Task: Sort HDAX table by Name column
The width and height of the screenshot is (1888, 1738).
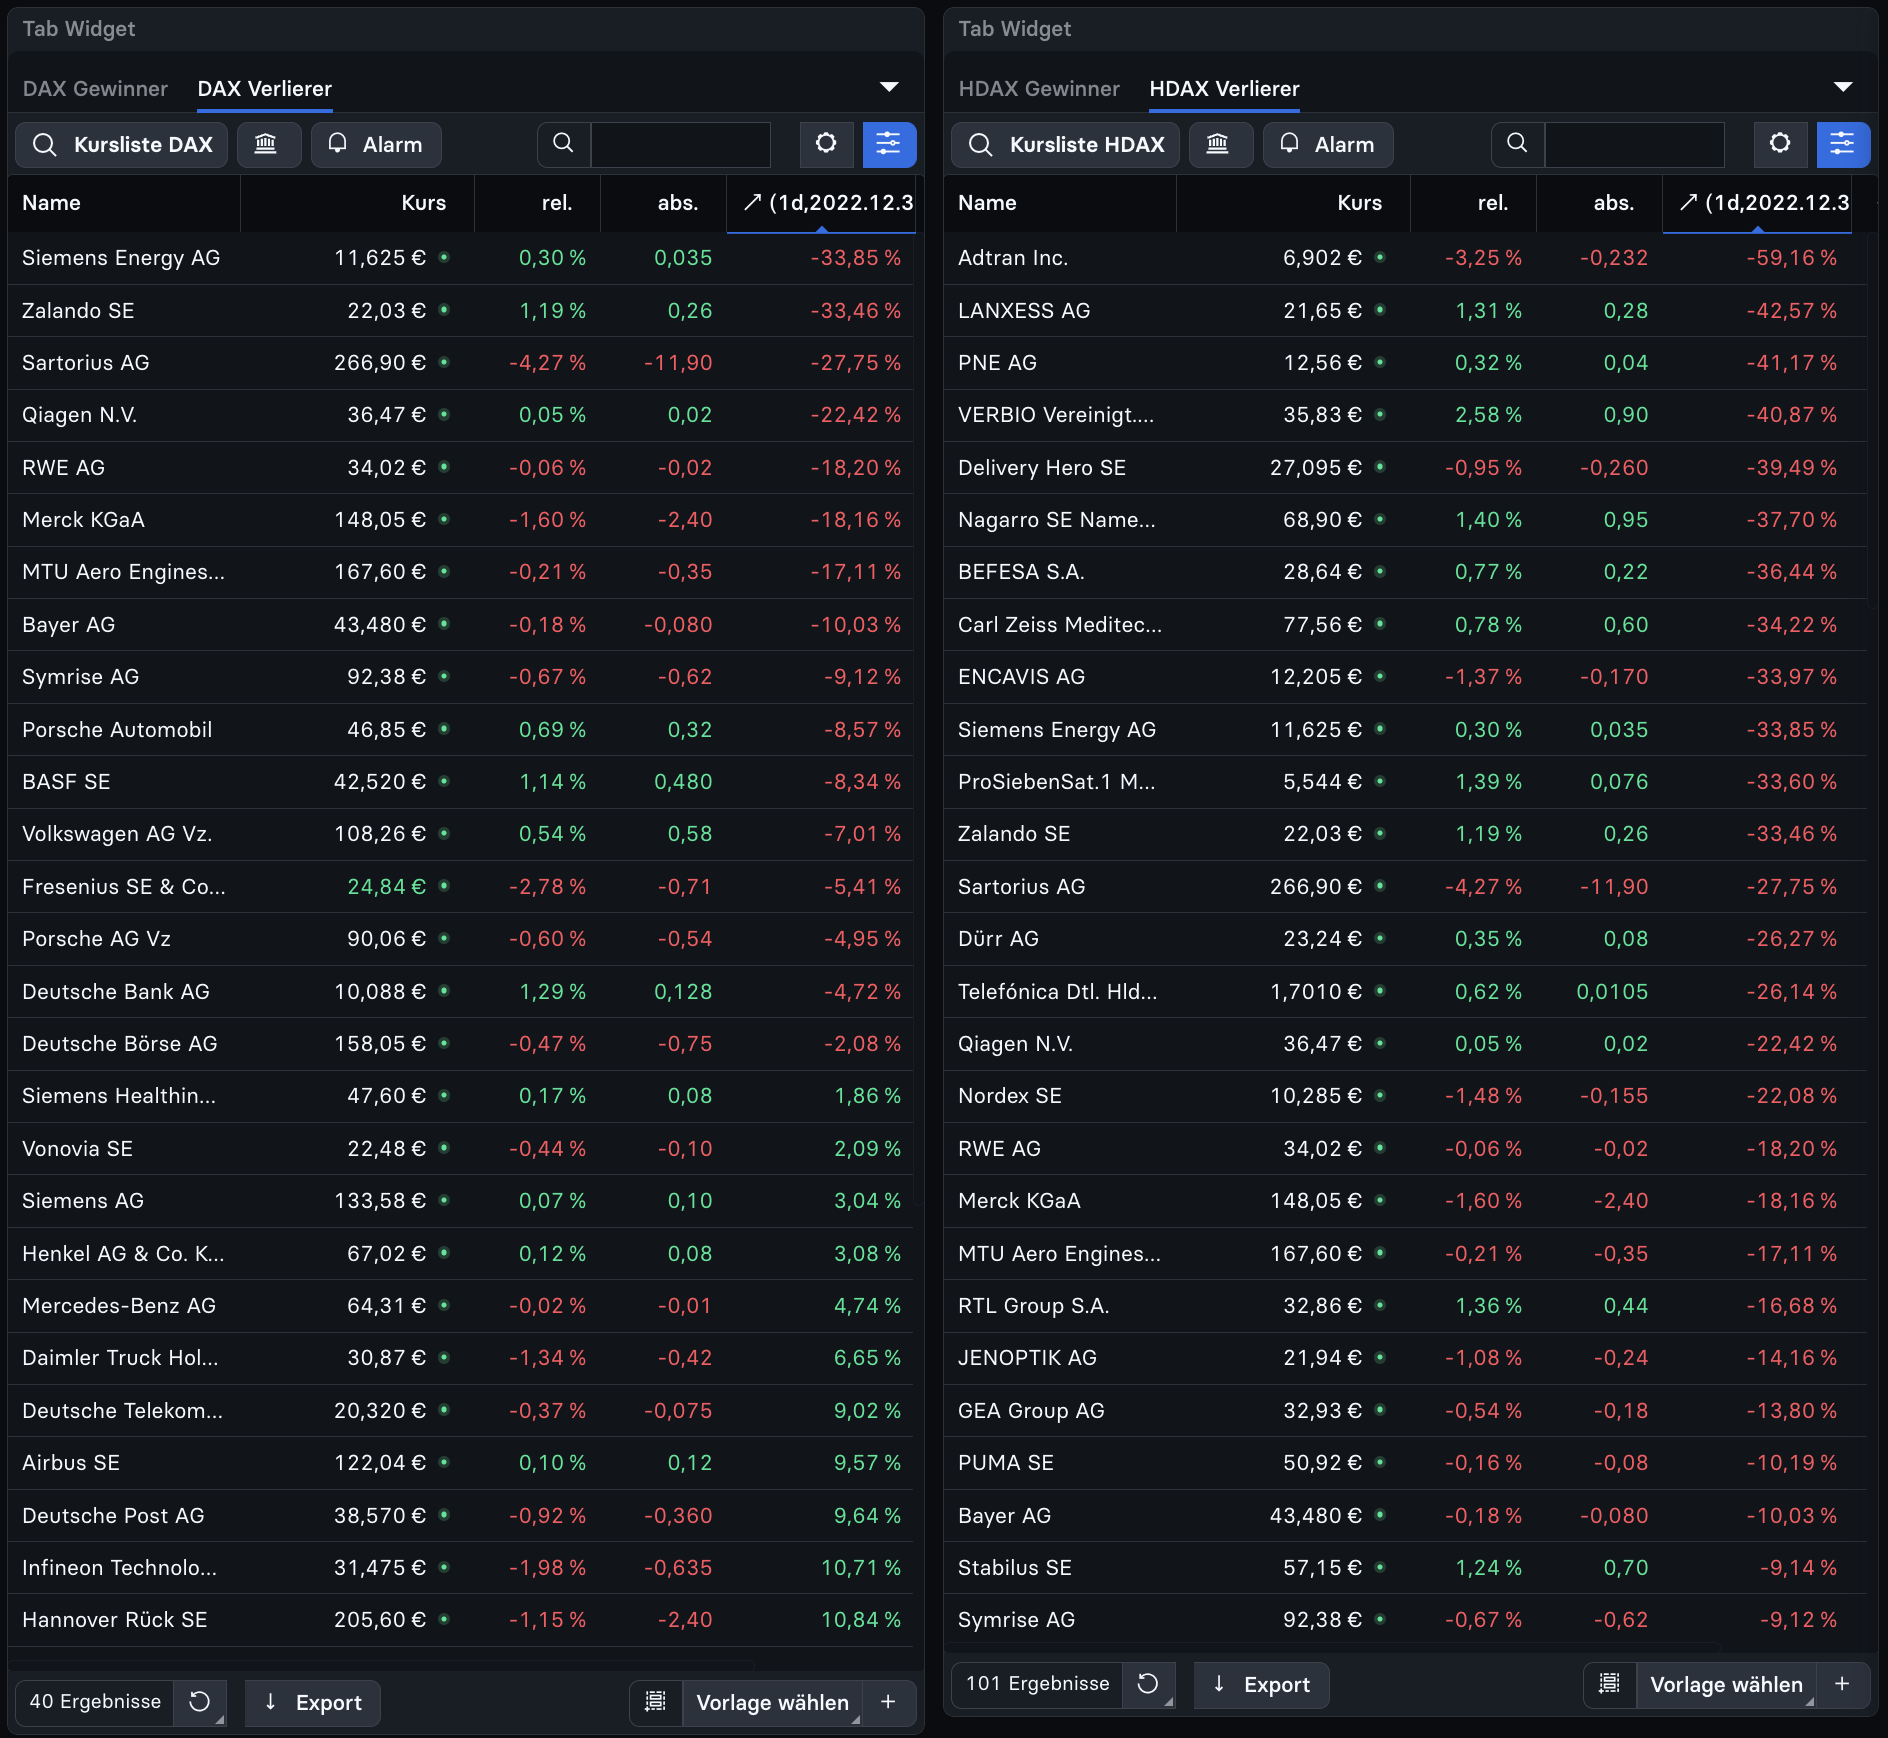Action: click(x=1060, y=203)
